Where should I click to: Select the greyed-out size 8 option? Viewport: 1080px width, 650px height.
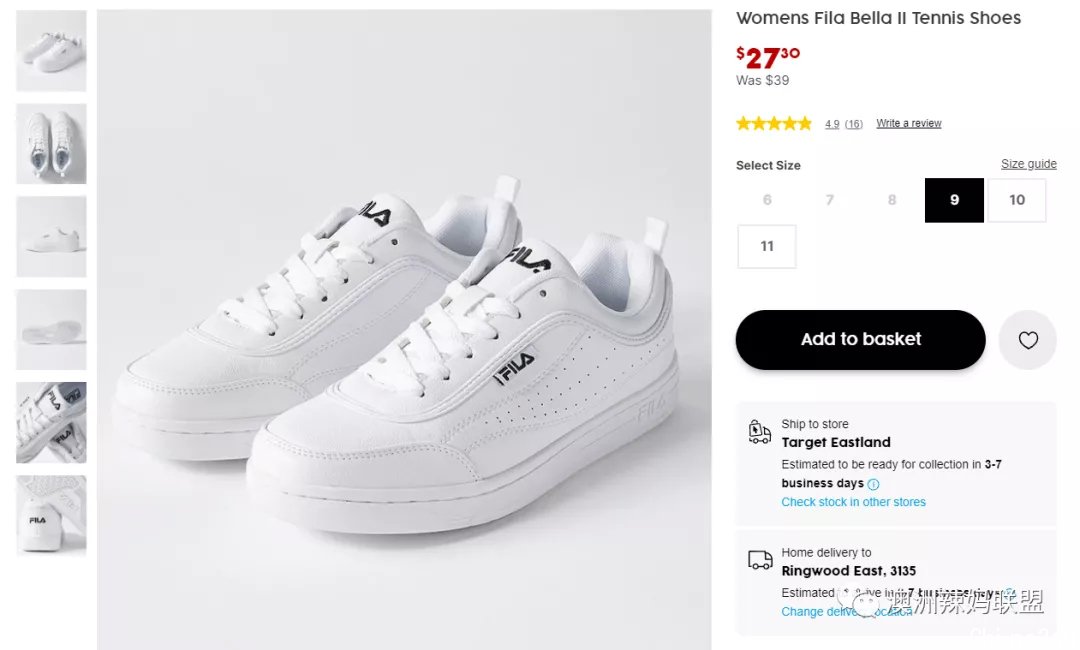892,200
